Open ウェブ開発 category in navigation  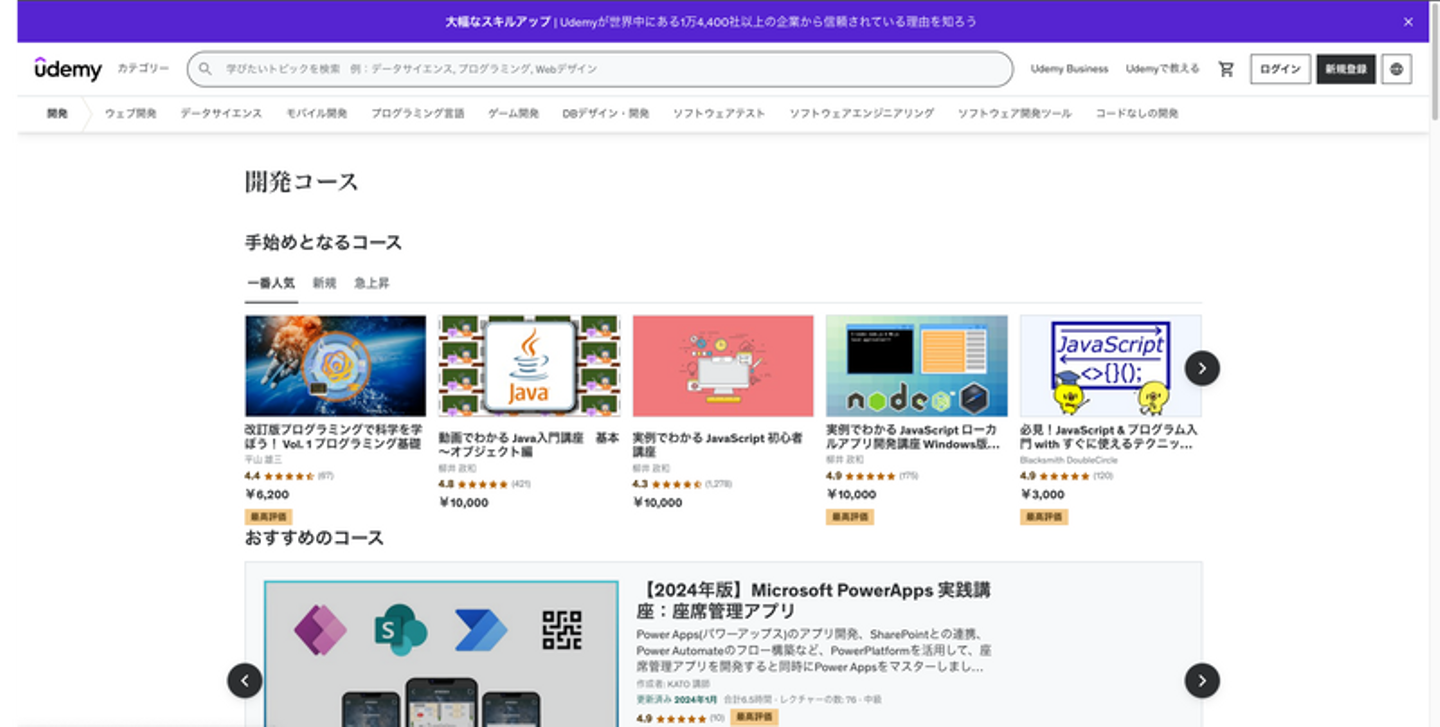pos(131,113)
